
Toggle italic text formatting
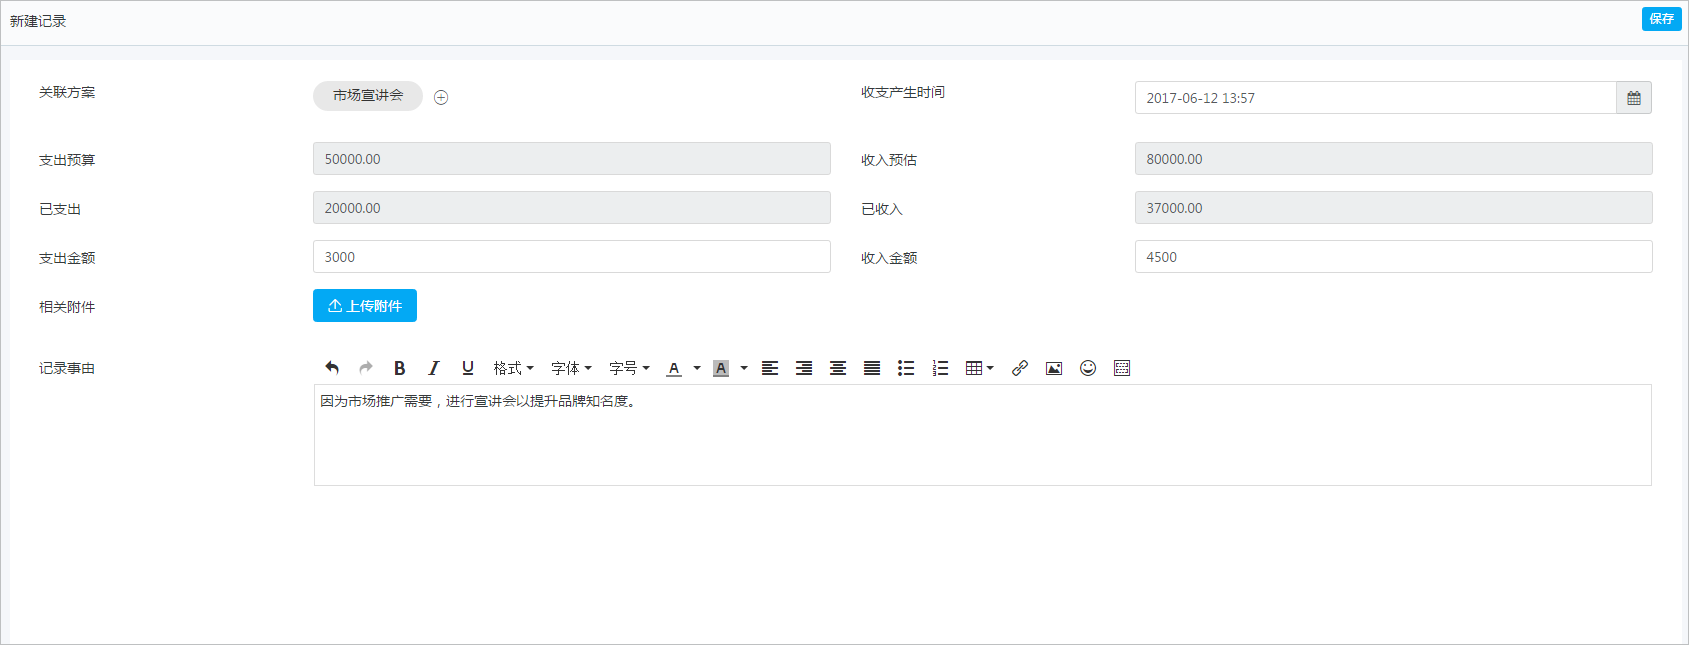pyautogui.click(x=433, y=368)
